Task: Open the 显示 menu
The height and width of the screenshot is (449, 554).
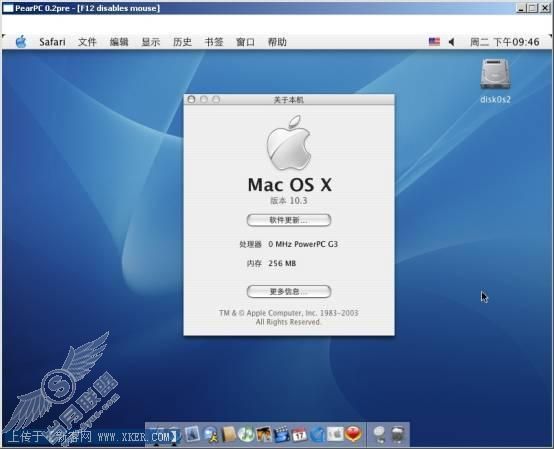Action: click(151, 42)
